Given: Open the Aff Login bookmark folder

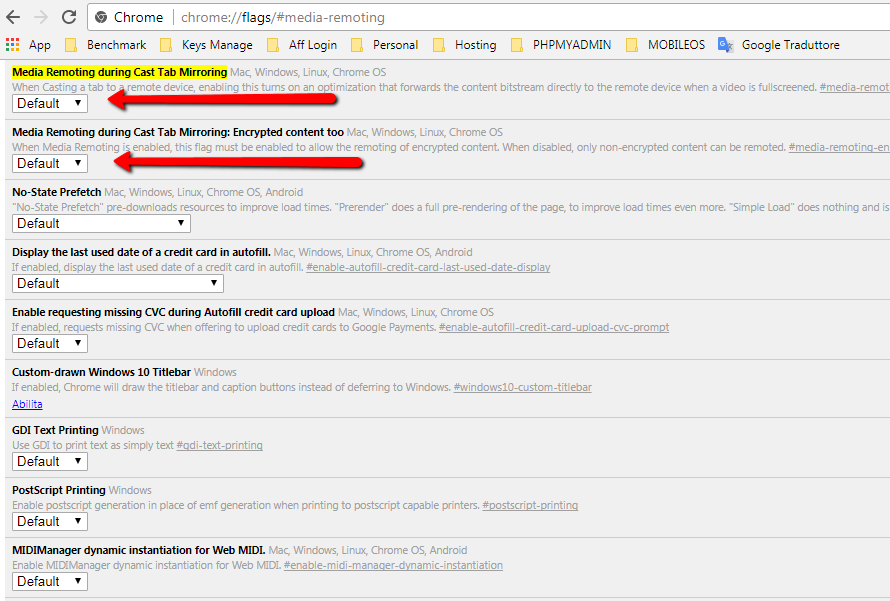Looking at the screenshot, I should coord(302,45).
